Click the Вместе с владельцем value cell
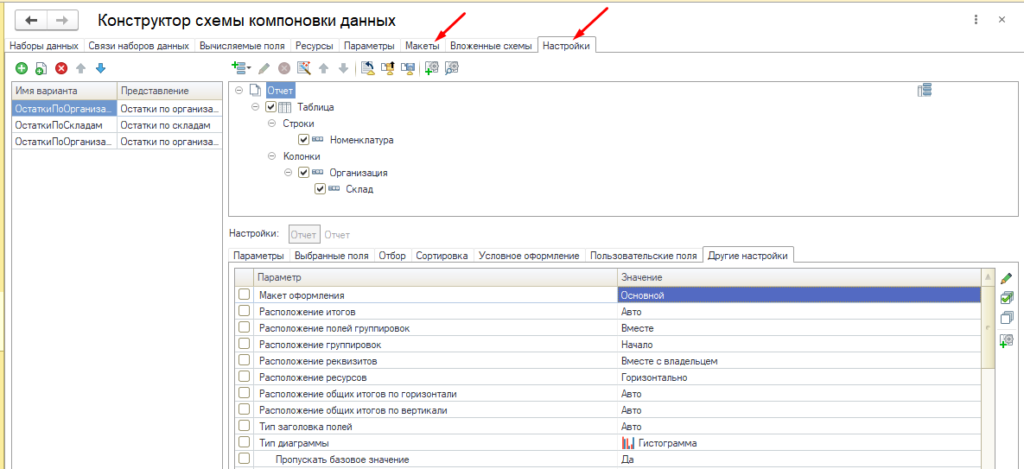This screenshot has width=1024, height=469. (799, 361)
